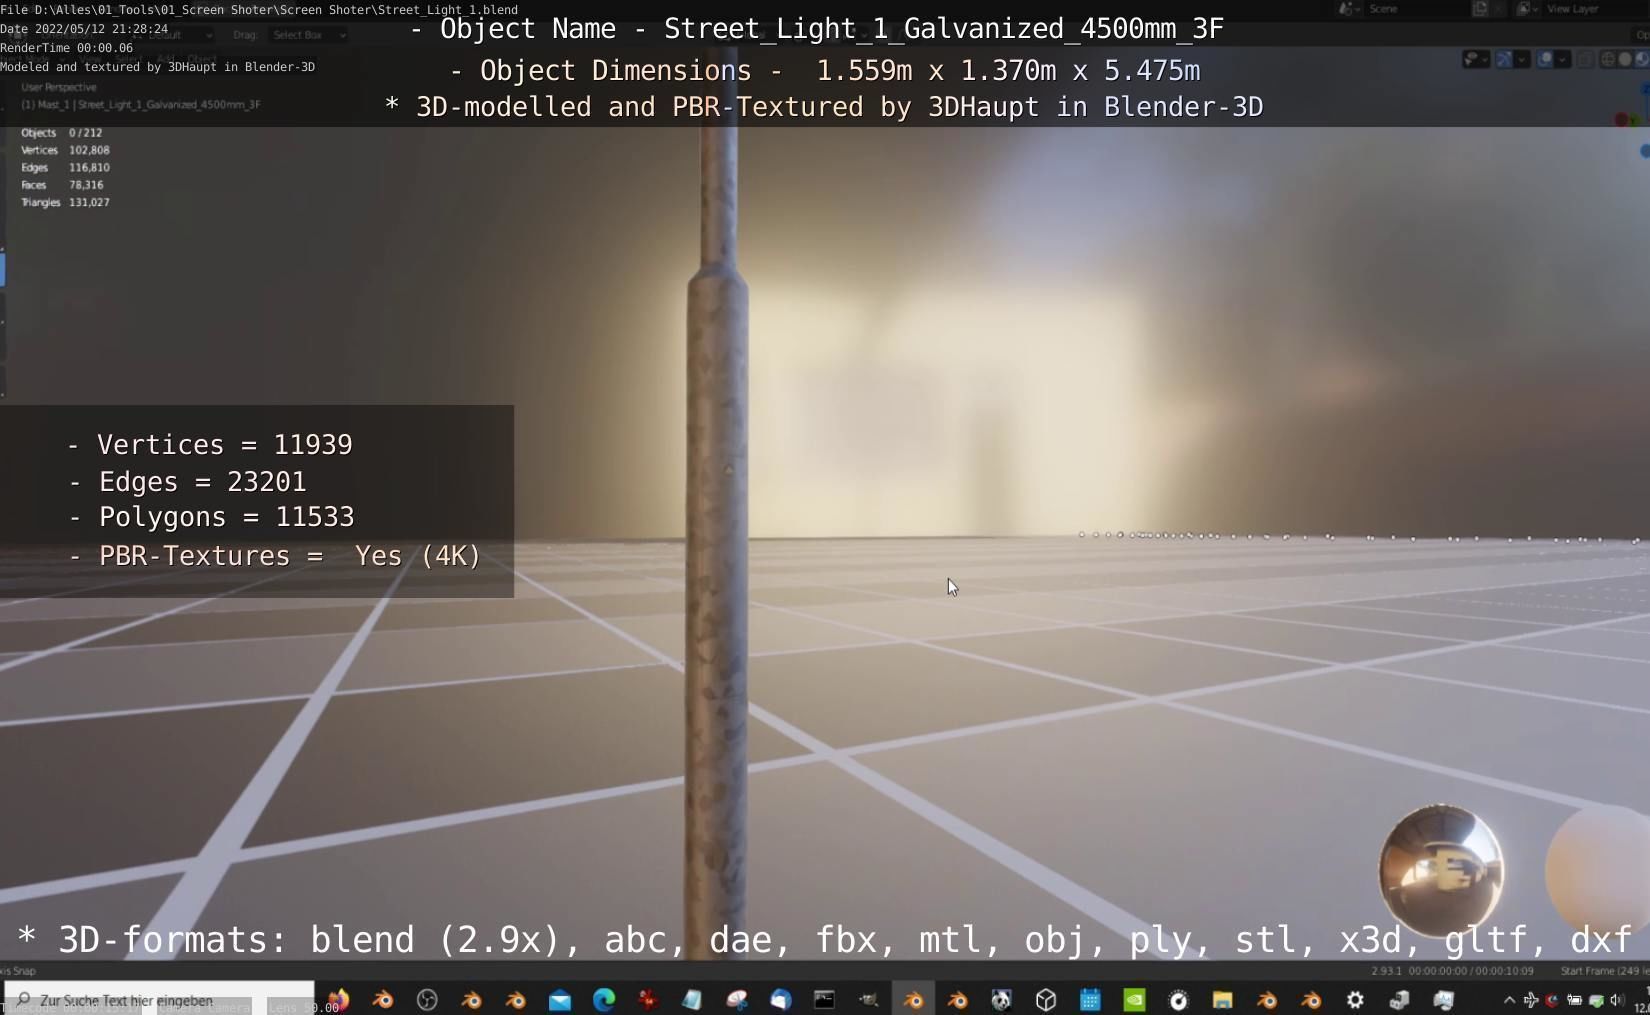Select the highlighted active Blender taskbar icon
The height and width of the screenshot is (1015, 1650).
[x=913, y=999]
